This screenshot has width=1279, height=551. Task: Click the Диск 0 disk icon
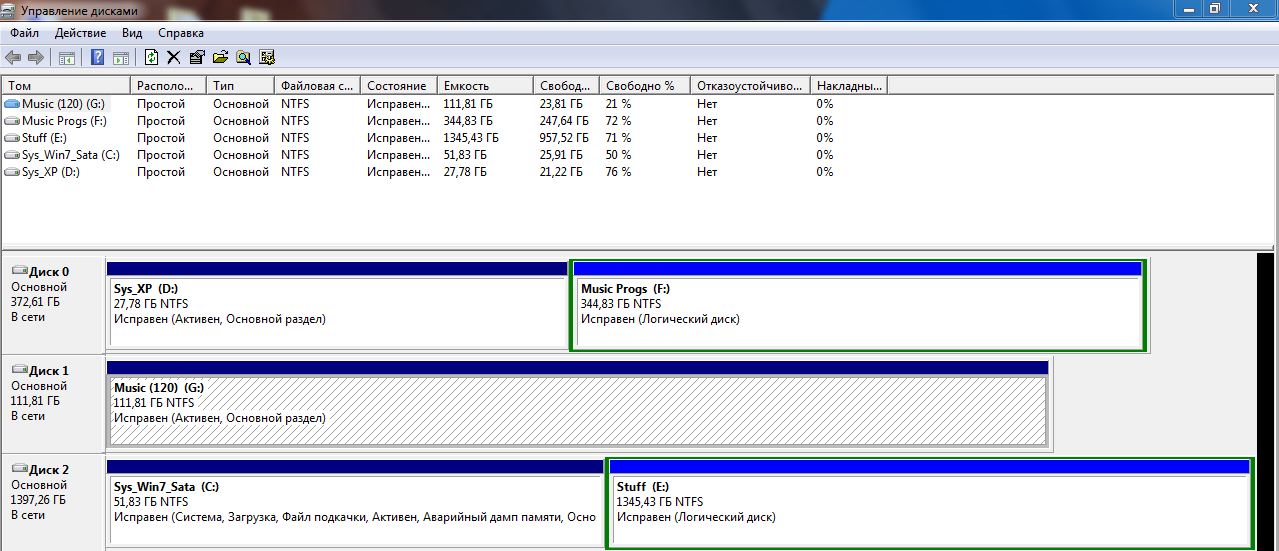[19, 271]
